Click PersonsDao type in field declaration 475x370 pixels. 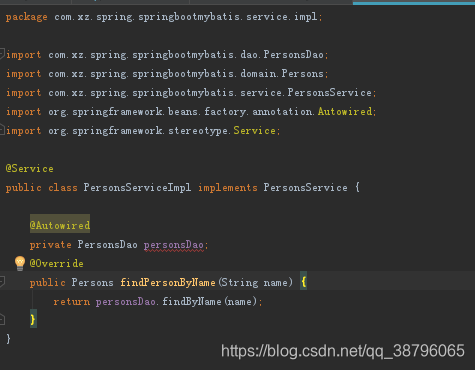click(x=107, y=245)
